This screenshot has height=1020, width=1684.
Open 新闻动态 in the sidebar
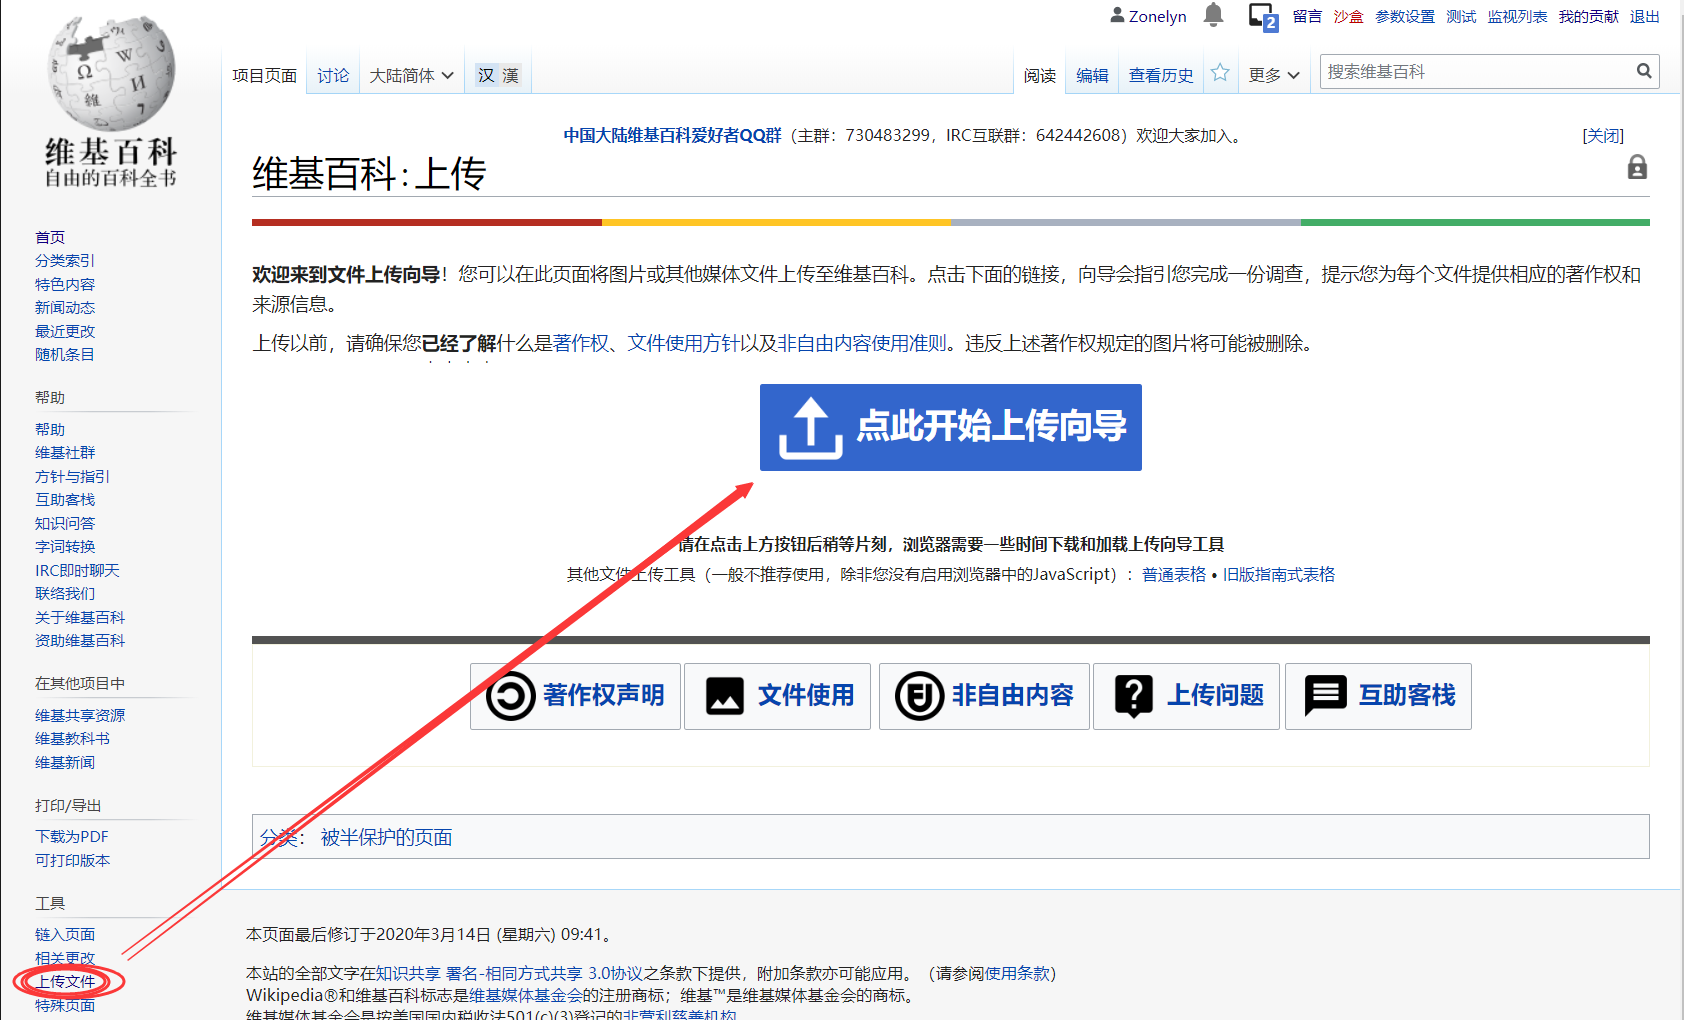pos(65,307)
